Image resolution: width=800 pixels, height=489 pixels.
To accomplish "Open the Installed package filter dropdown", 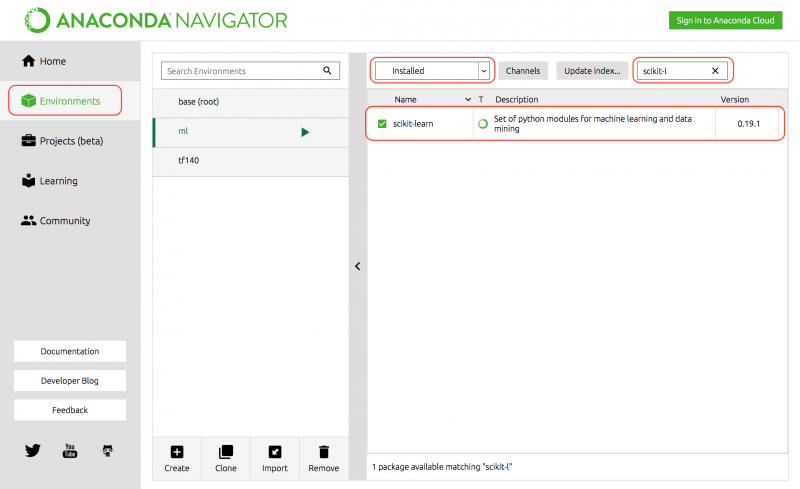I will point(432,71).
